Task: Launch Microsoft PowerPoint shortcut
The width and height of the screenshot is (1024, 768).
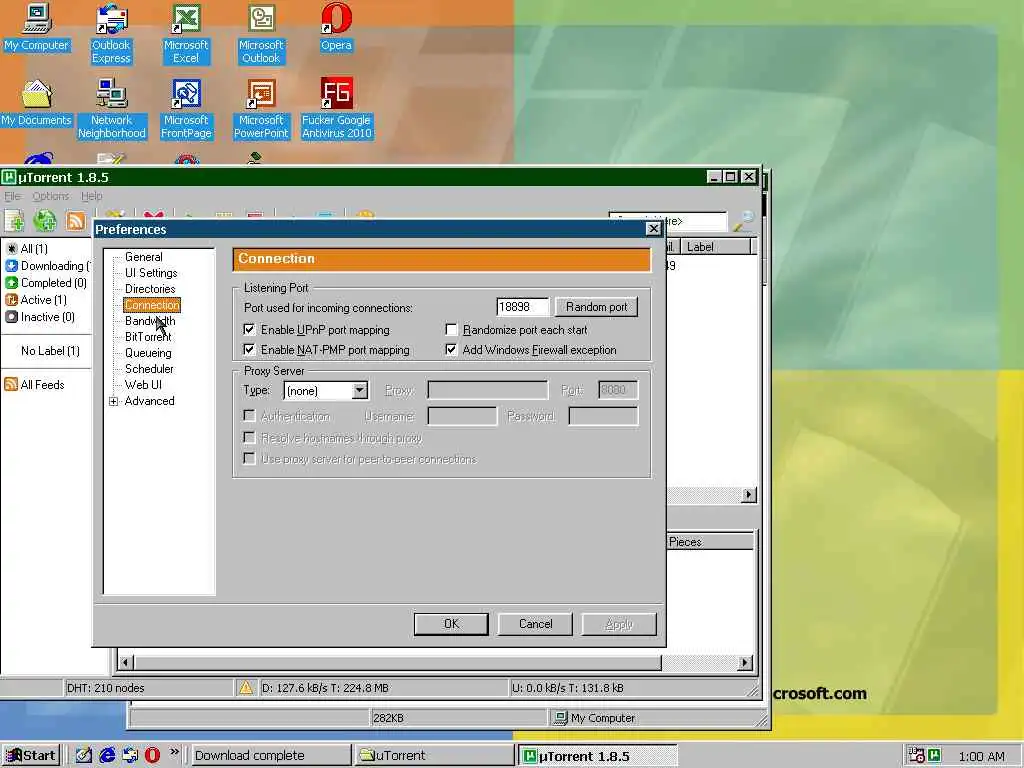Action: [261, 109]
